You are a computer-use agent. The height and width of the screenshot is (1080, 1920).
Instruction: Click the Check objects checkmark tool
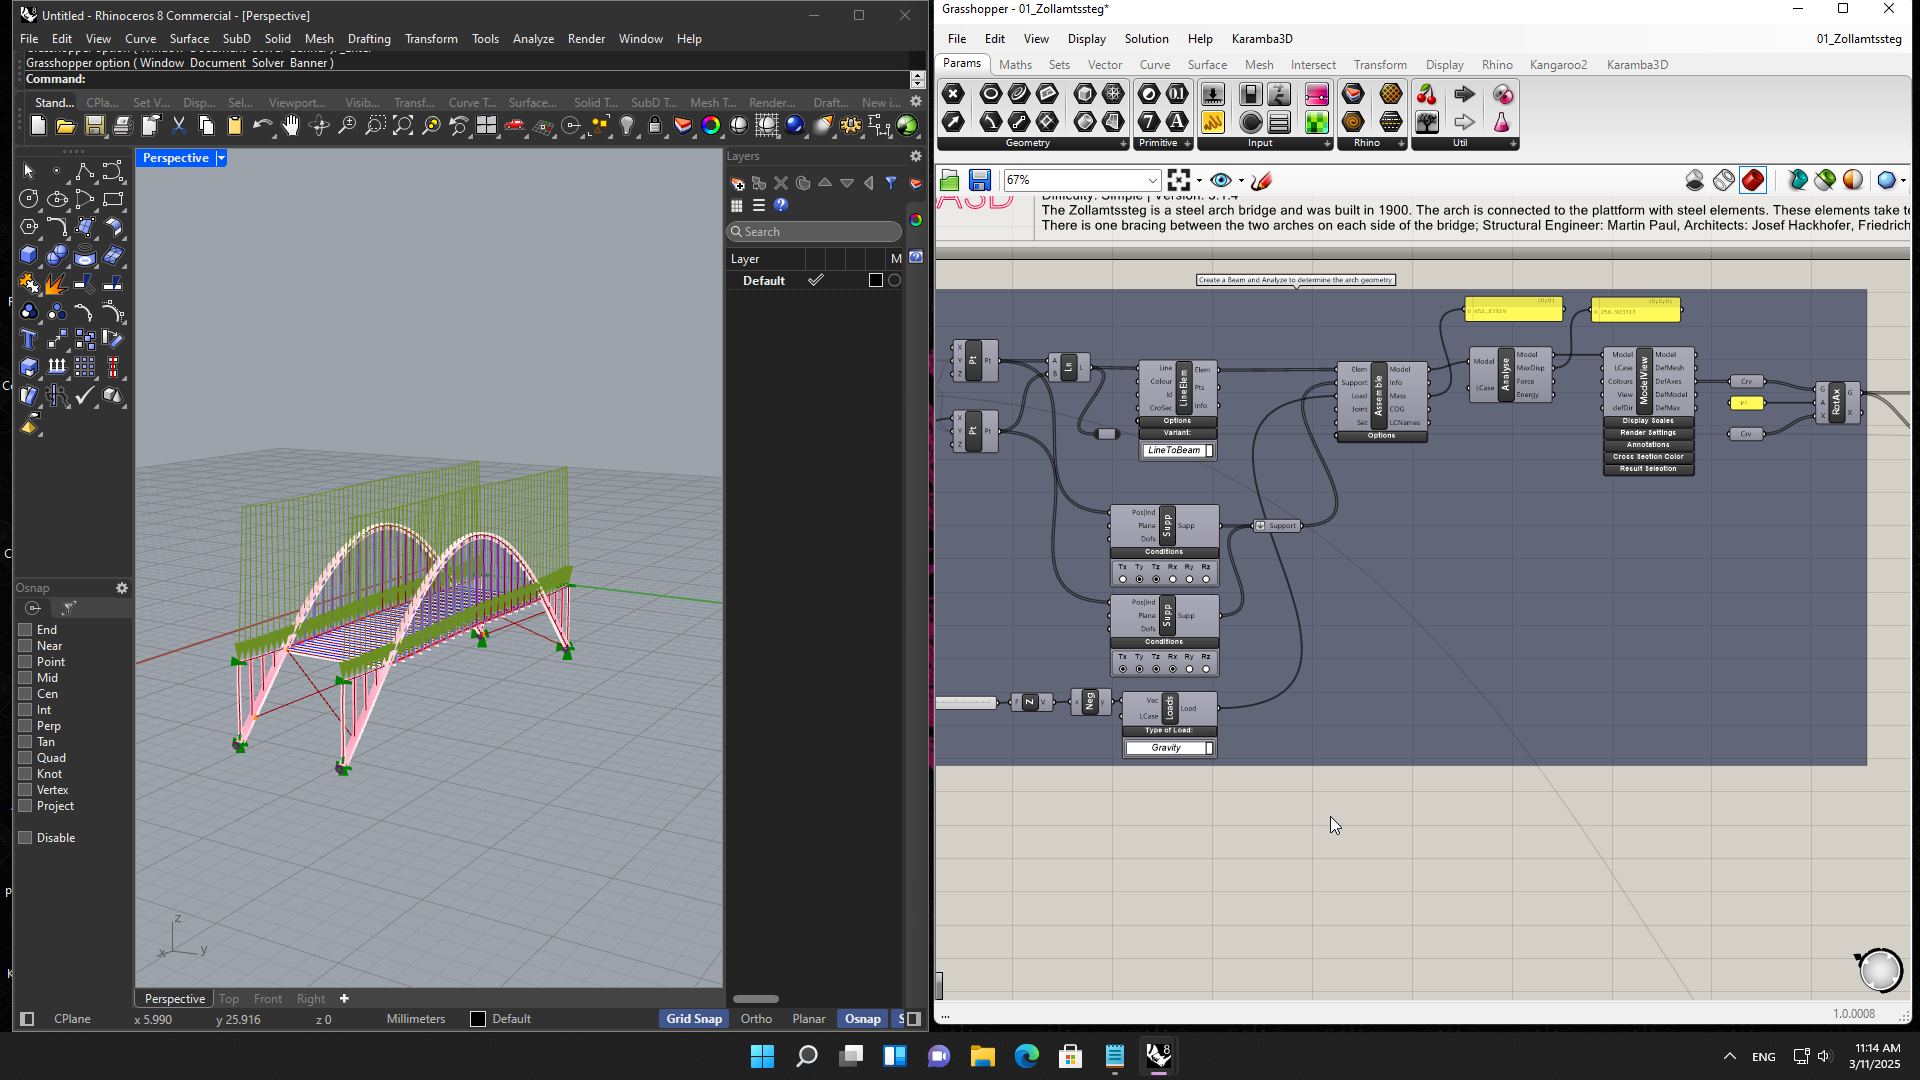pyautogui.click(x=85, y=395)
